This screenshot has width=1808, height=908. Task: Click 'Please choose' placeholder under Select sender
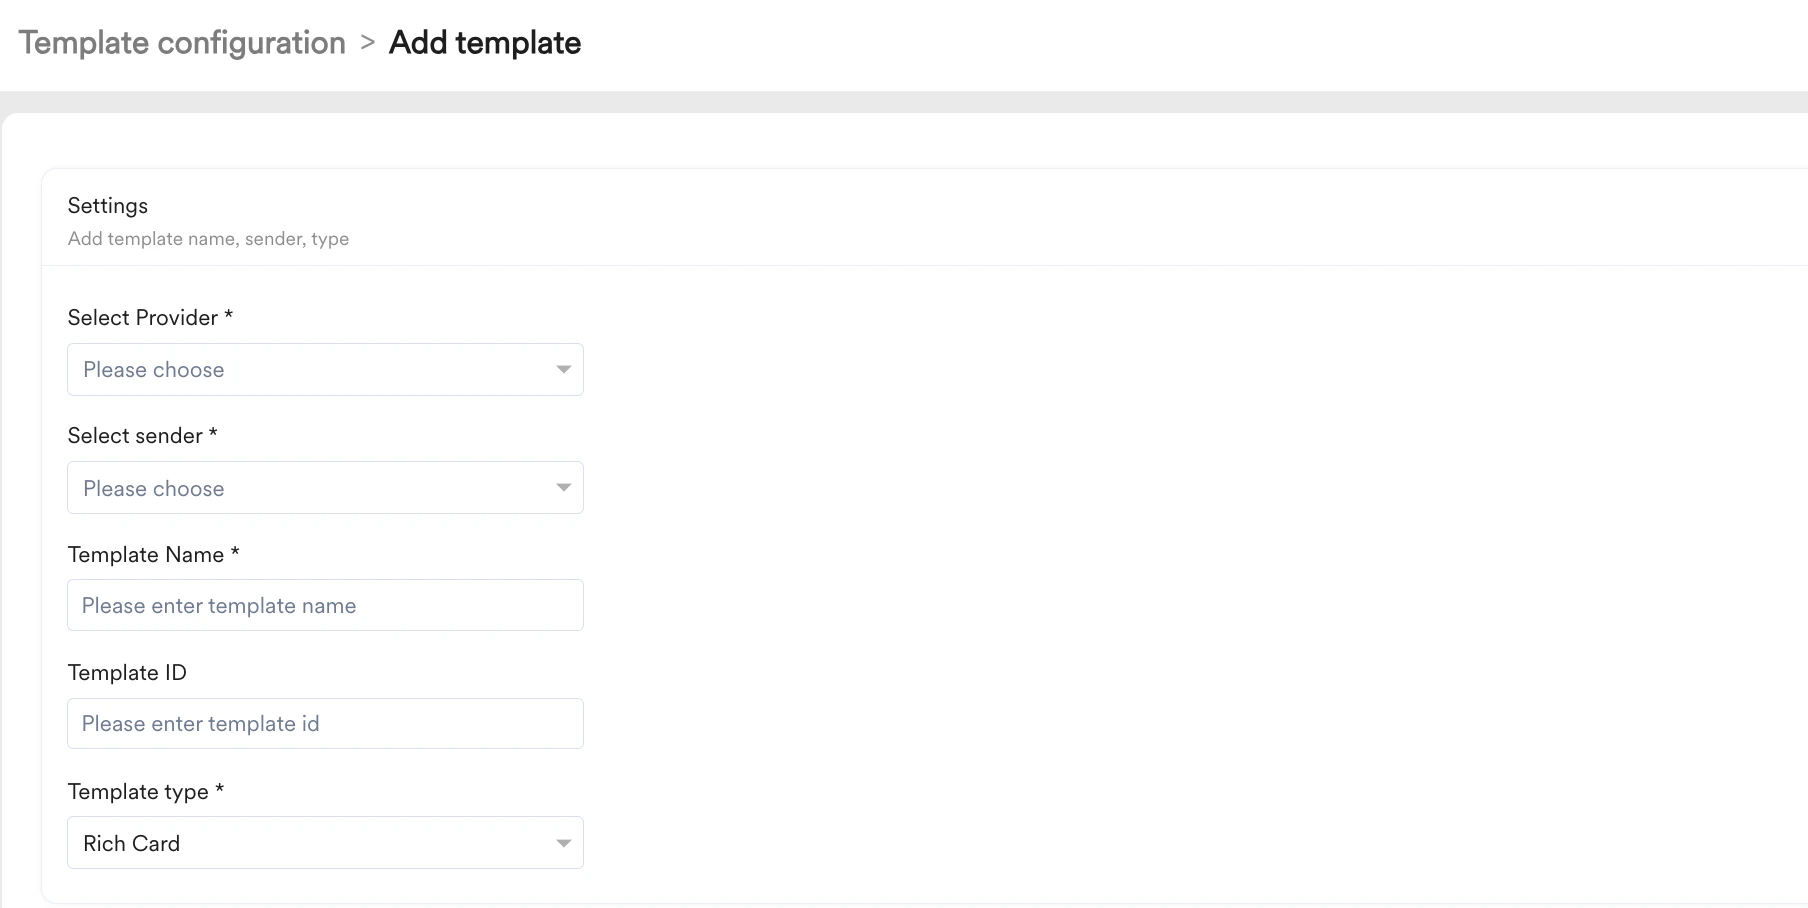click(x=154, y=489)
